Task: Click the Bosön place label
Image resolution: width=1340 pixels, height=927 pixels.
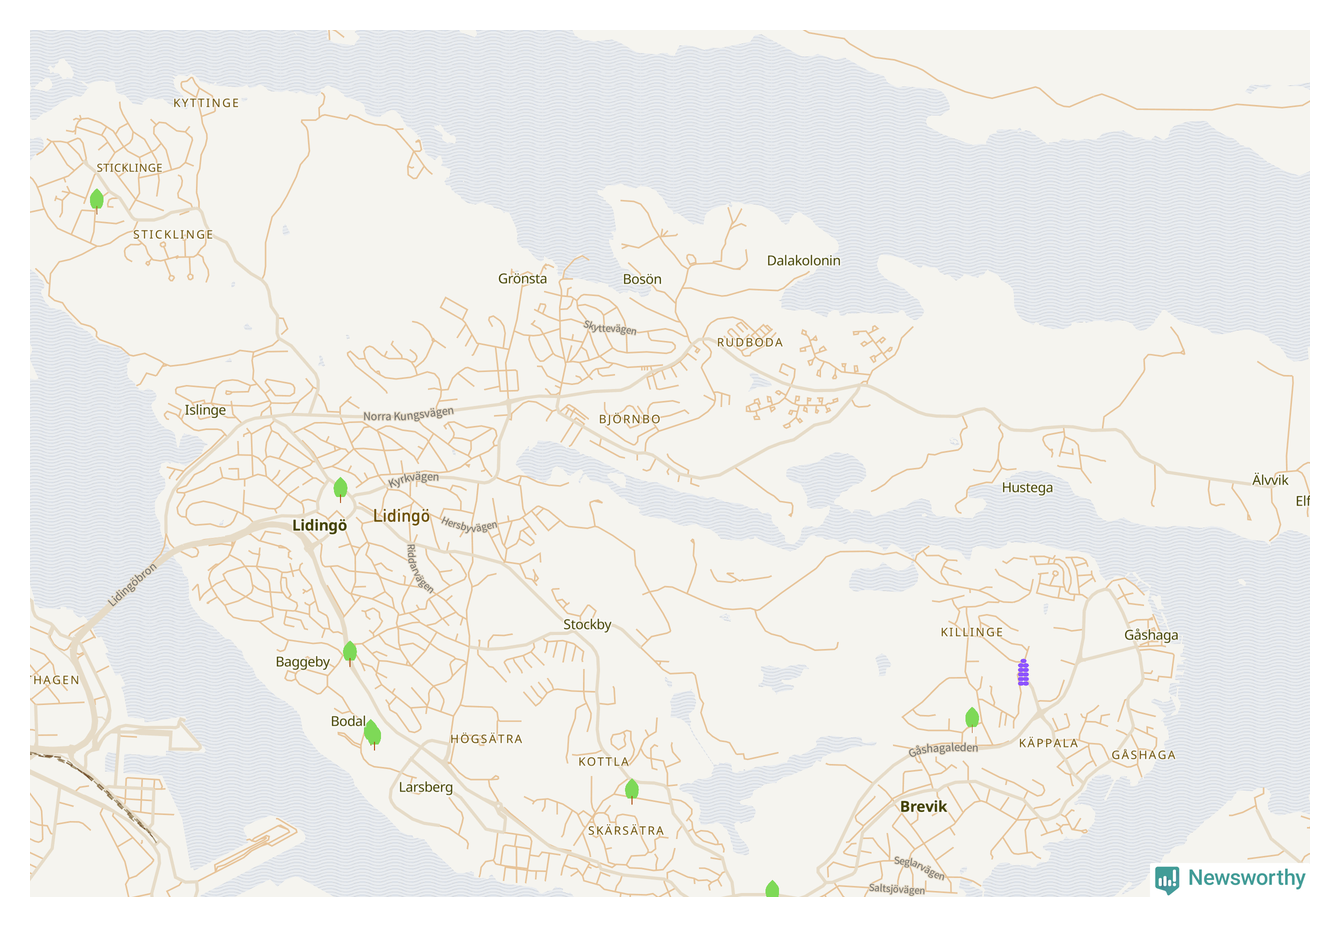Action: coord(642,280)
